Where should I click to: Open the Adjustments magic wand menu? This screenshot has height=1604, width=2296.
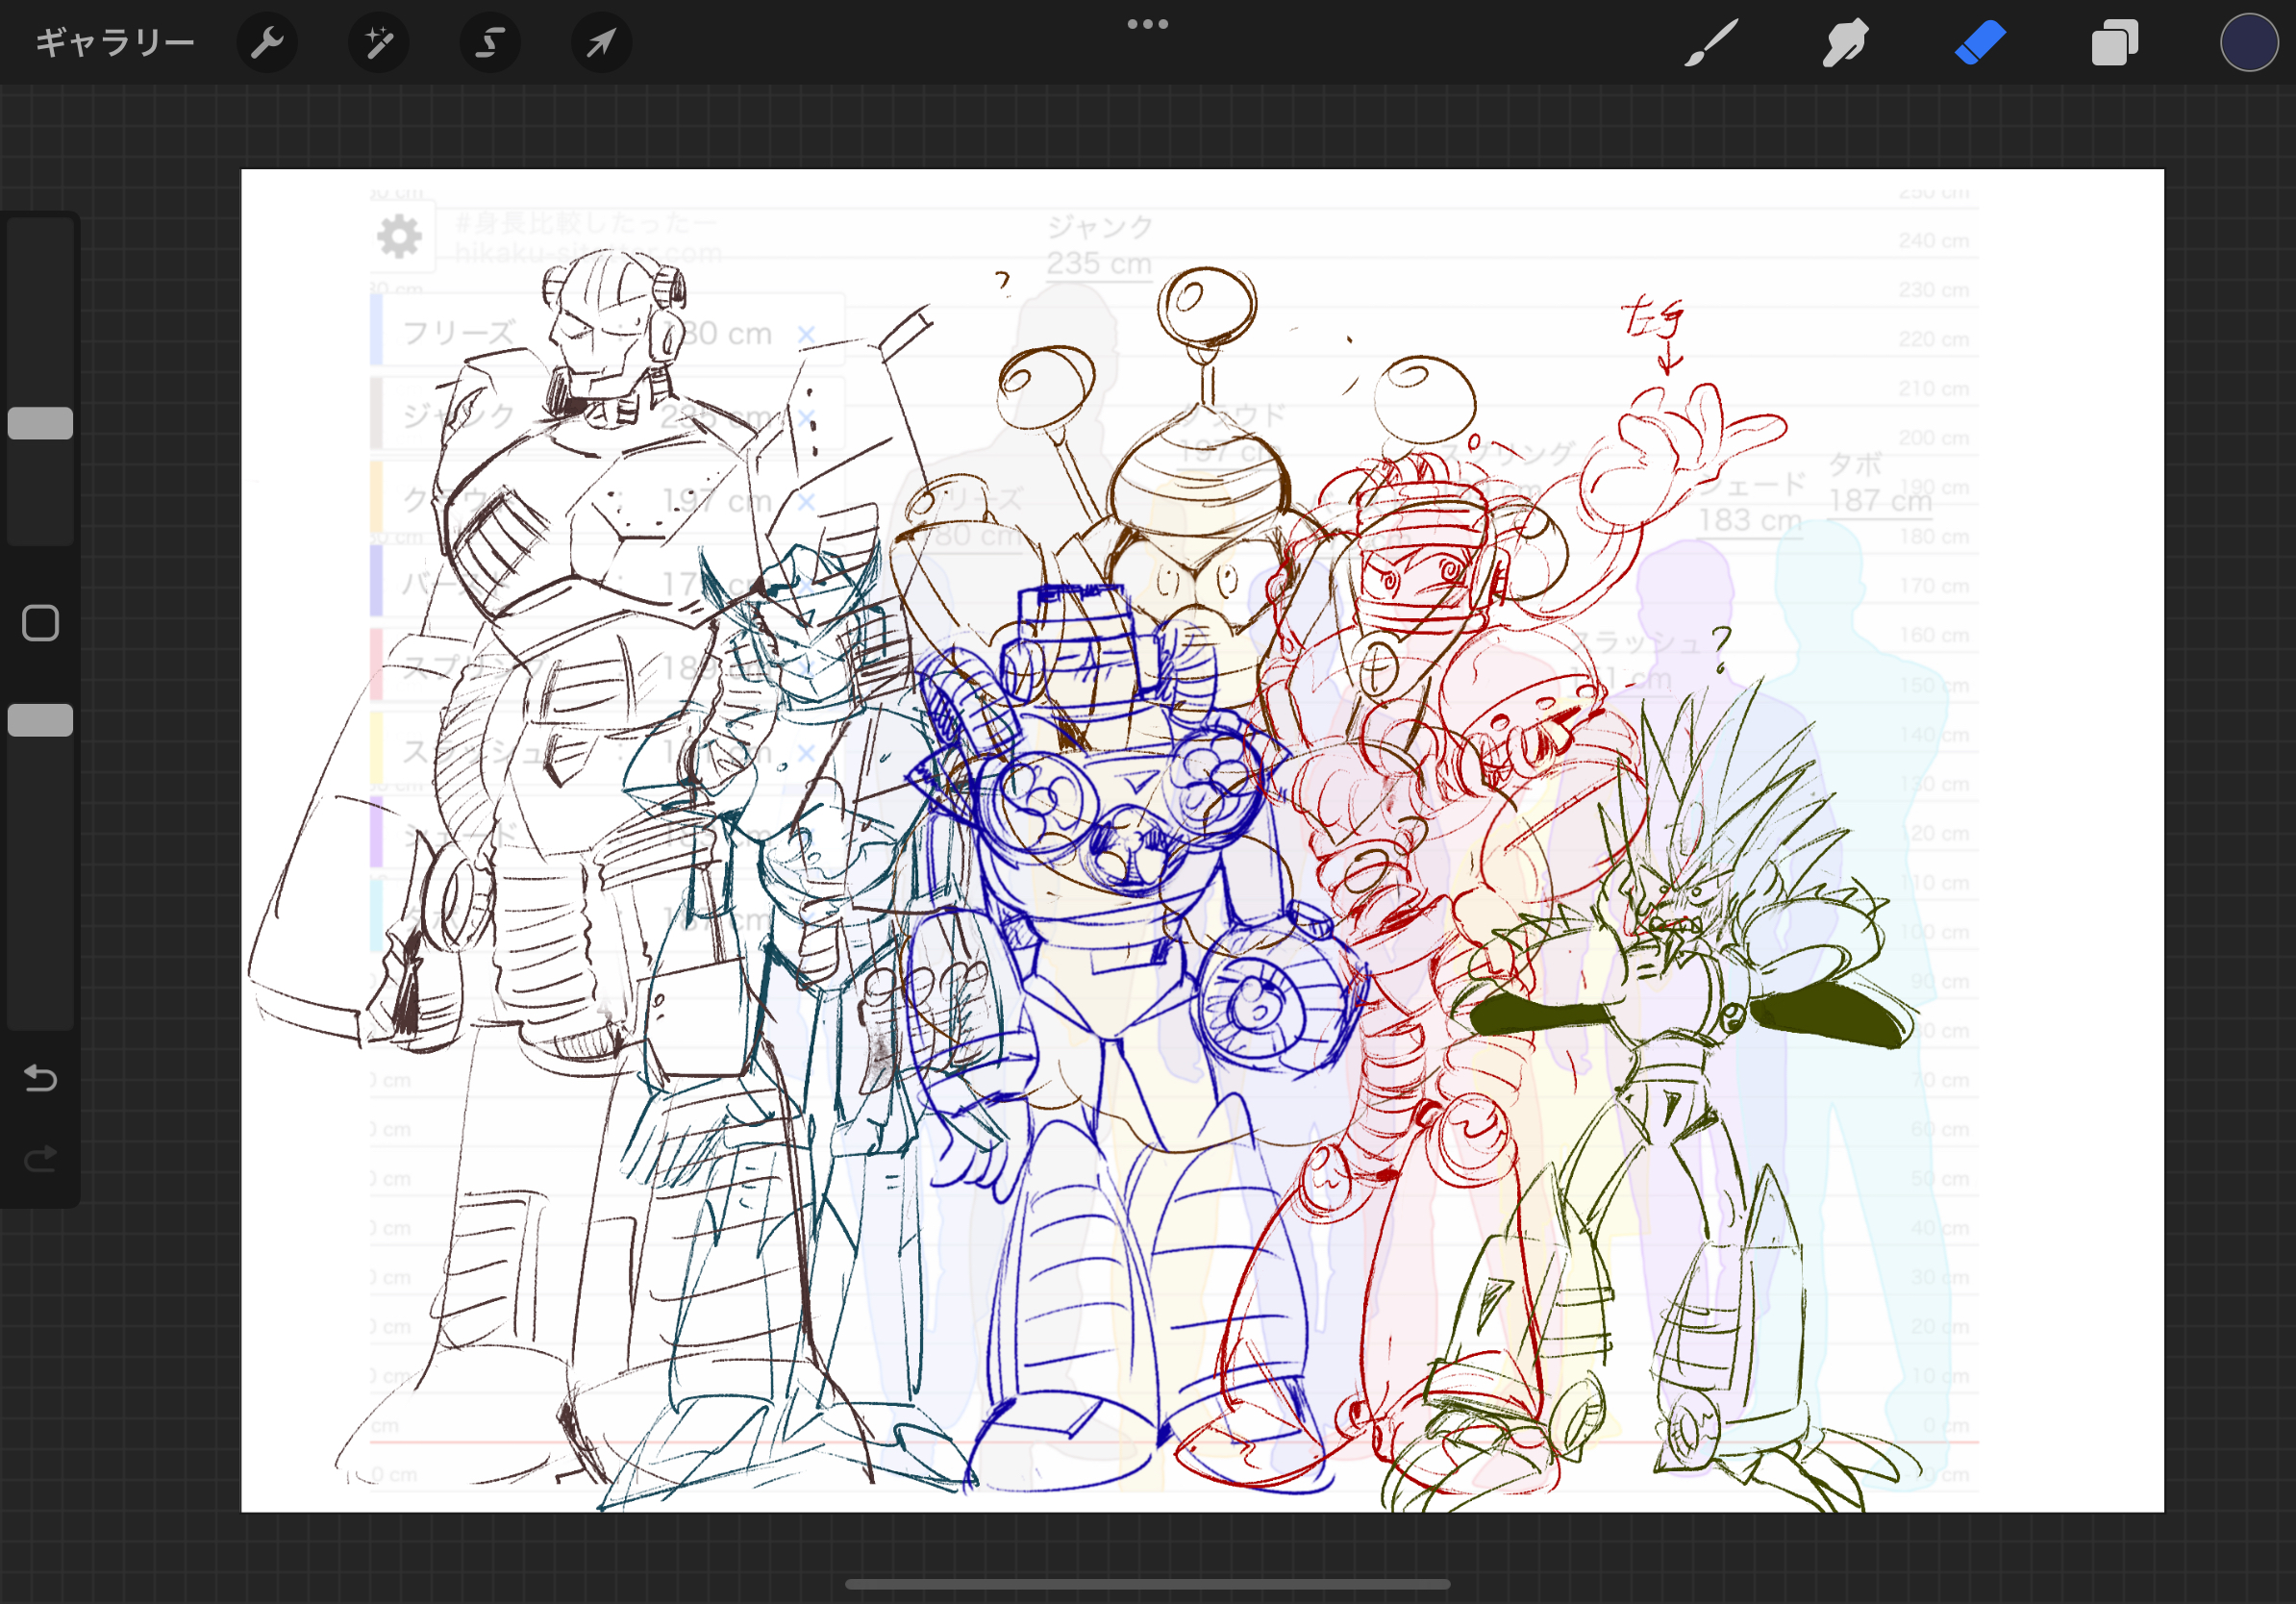(378, 43)
